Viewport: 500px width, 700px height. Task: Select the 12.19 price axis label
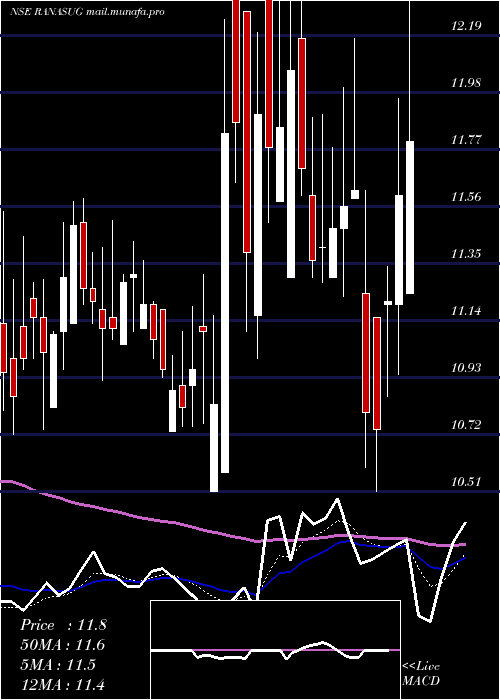click(x=466, y=26)
